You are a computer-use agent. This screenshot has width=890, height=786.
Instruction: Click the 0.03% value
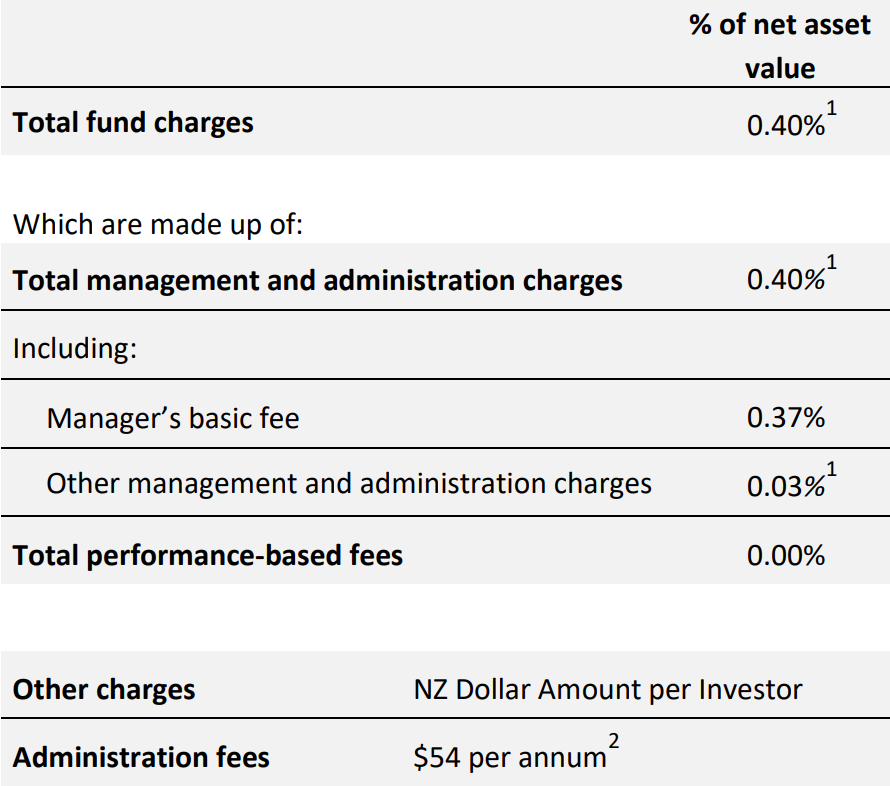[x=785, y=487]
